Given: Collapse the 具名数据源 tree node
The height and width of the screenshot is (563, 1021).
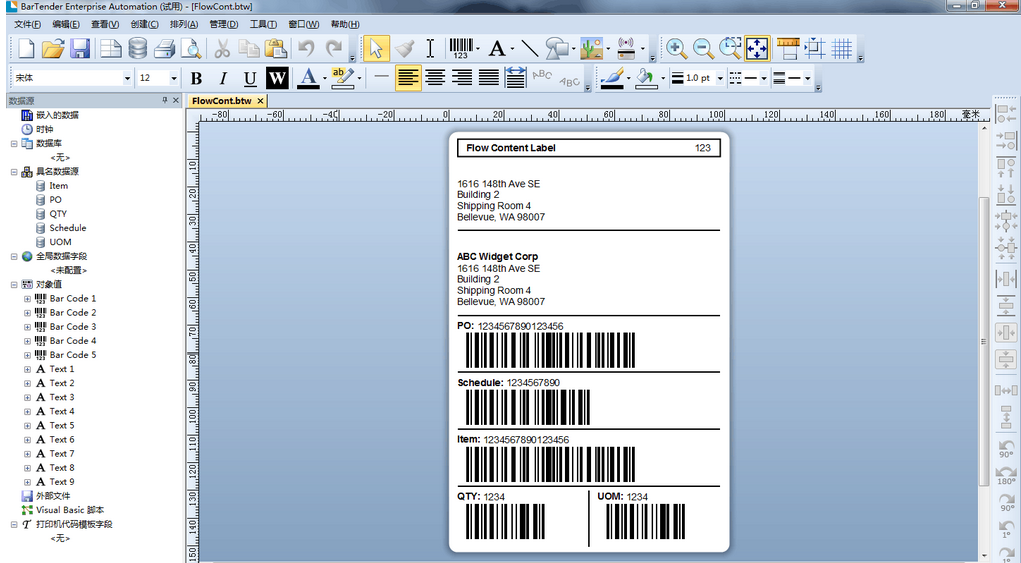Looking at the screenshot, I should [14, 172].
